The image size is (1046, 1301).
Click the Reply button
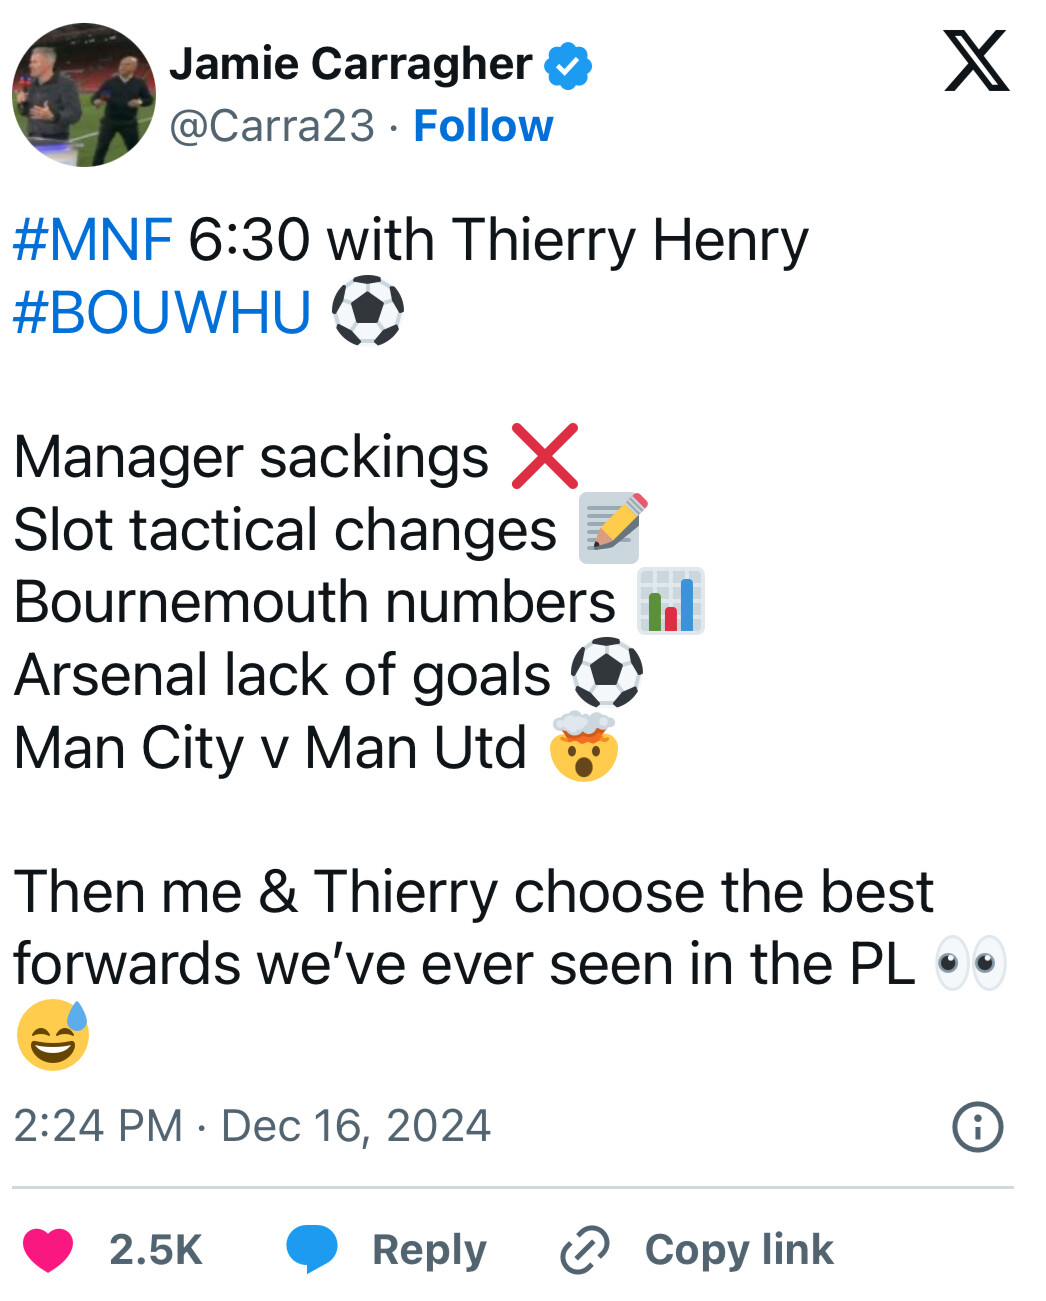[429, 1250]
